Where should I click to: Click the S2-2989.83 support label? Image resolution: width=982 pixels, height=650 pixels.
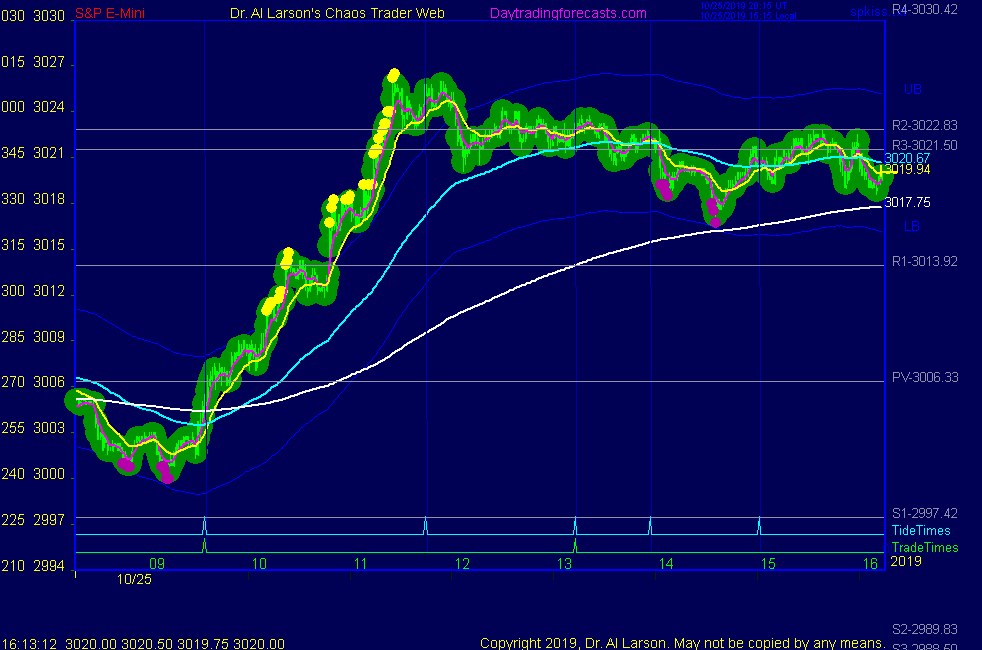(924, 629)
